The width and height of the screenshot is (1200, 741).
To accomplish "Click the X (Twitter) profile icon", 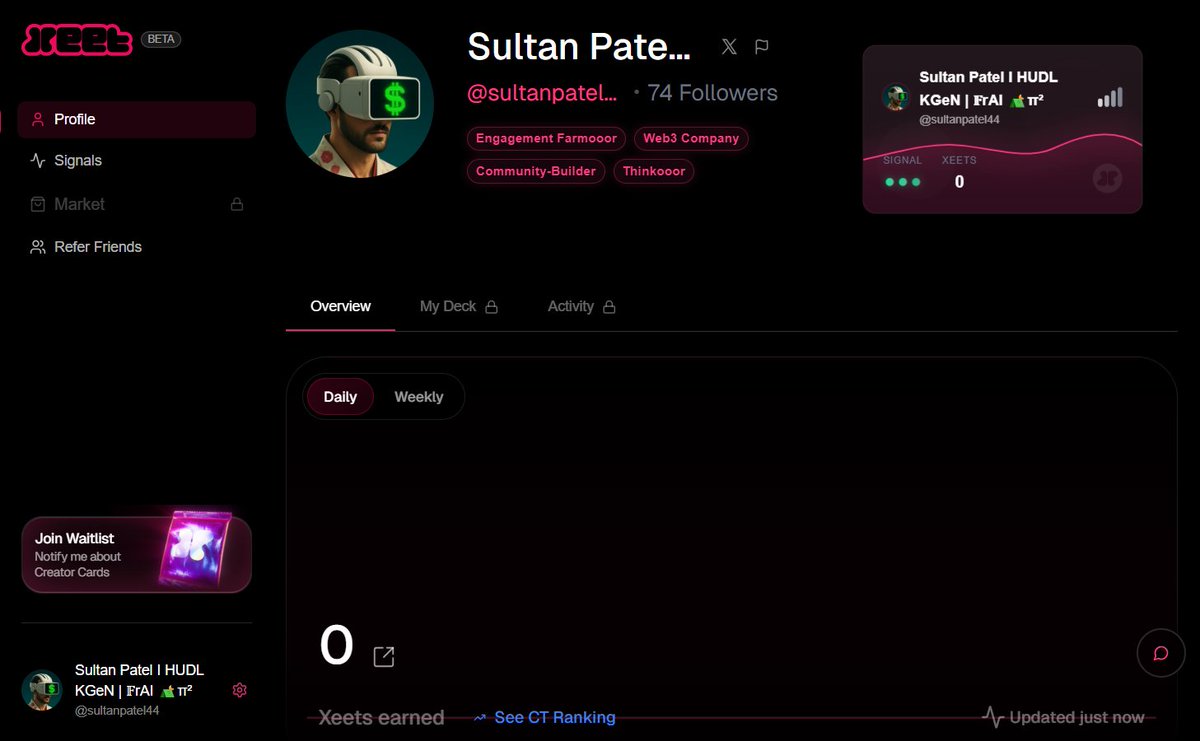I will coord(729,46).
